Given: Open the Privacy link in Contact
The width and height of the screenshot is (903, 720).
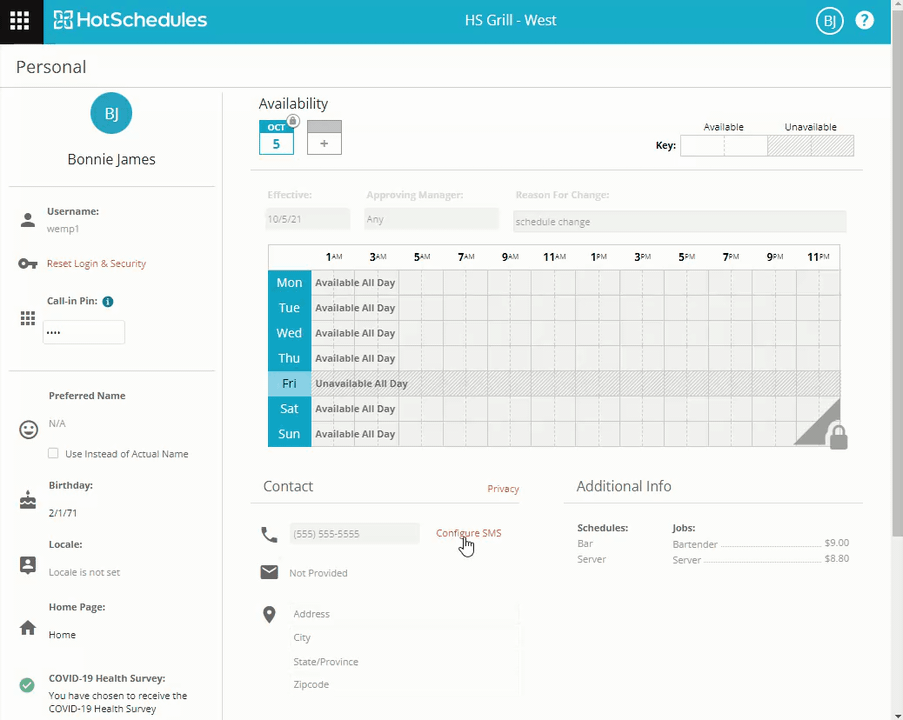Looking at the screenshot, I should point(502,489).
